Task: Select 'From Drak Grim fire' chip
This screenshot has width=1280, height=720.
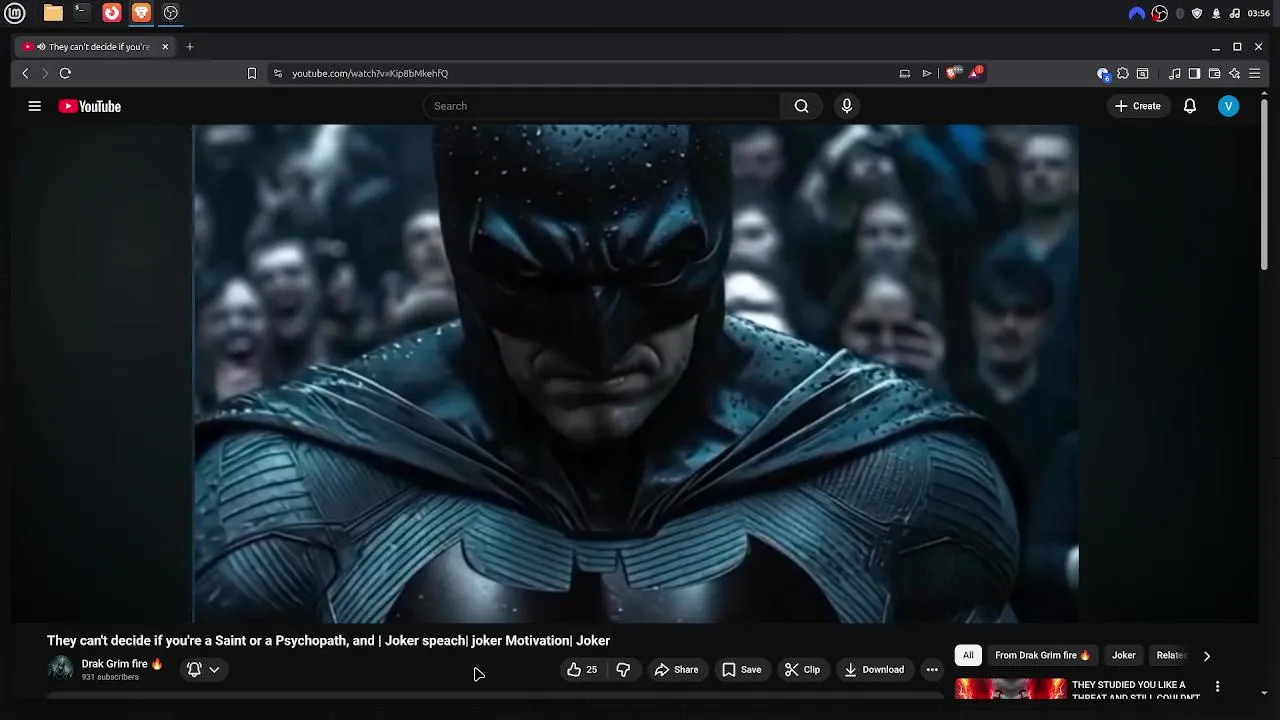Action: (x=1042, y=656)
